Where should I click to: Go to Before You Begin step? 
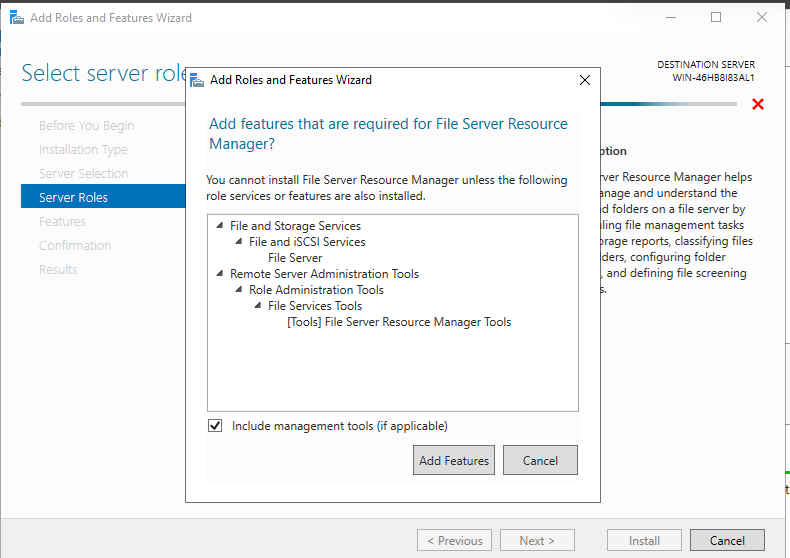click(x=86, y=125)
